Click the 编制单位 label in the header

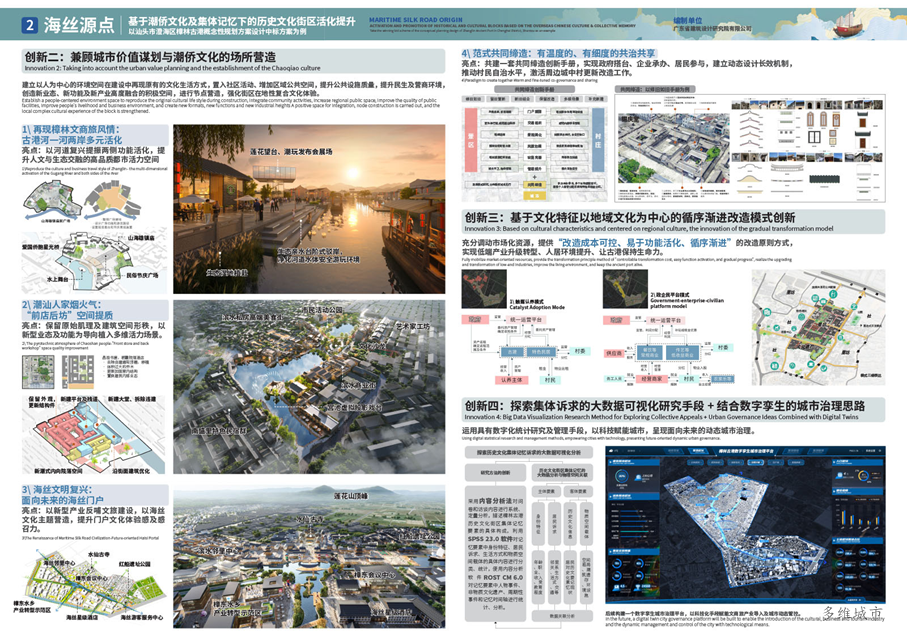point(688,20)
